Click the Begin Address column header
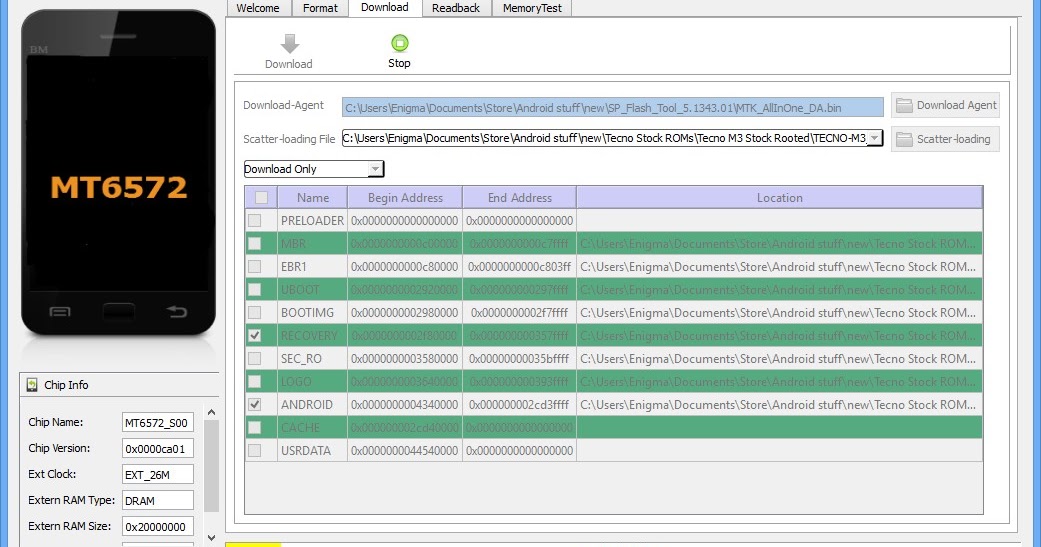 point(405,197)
